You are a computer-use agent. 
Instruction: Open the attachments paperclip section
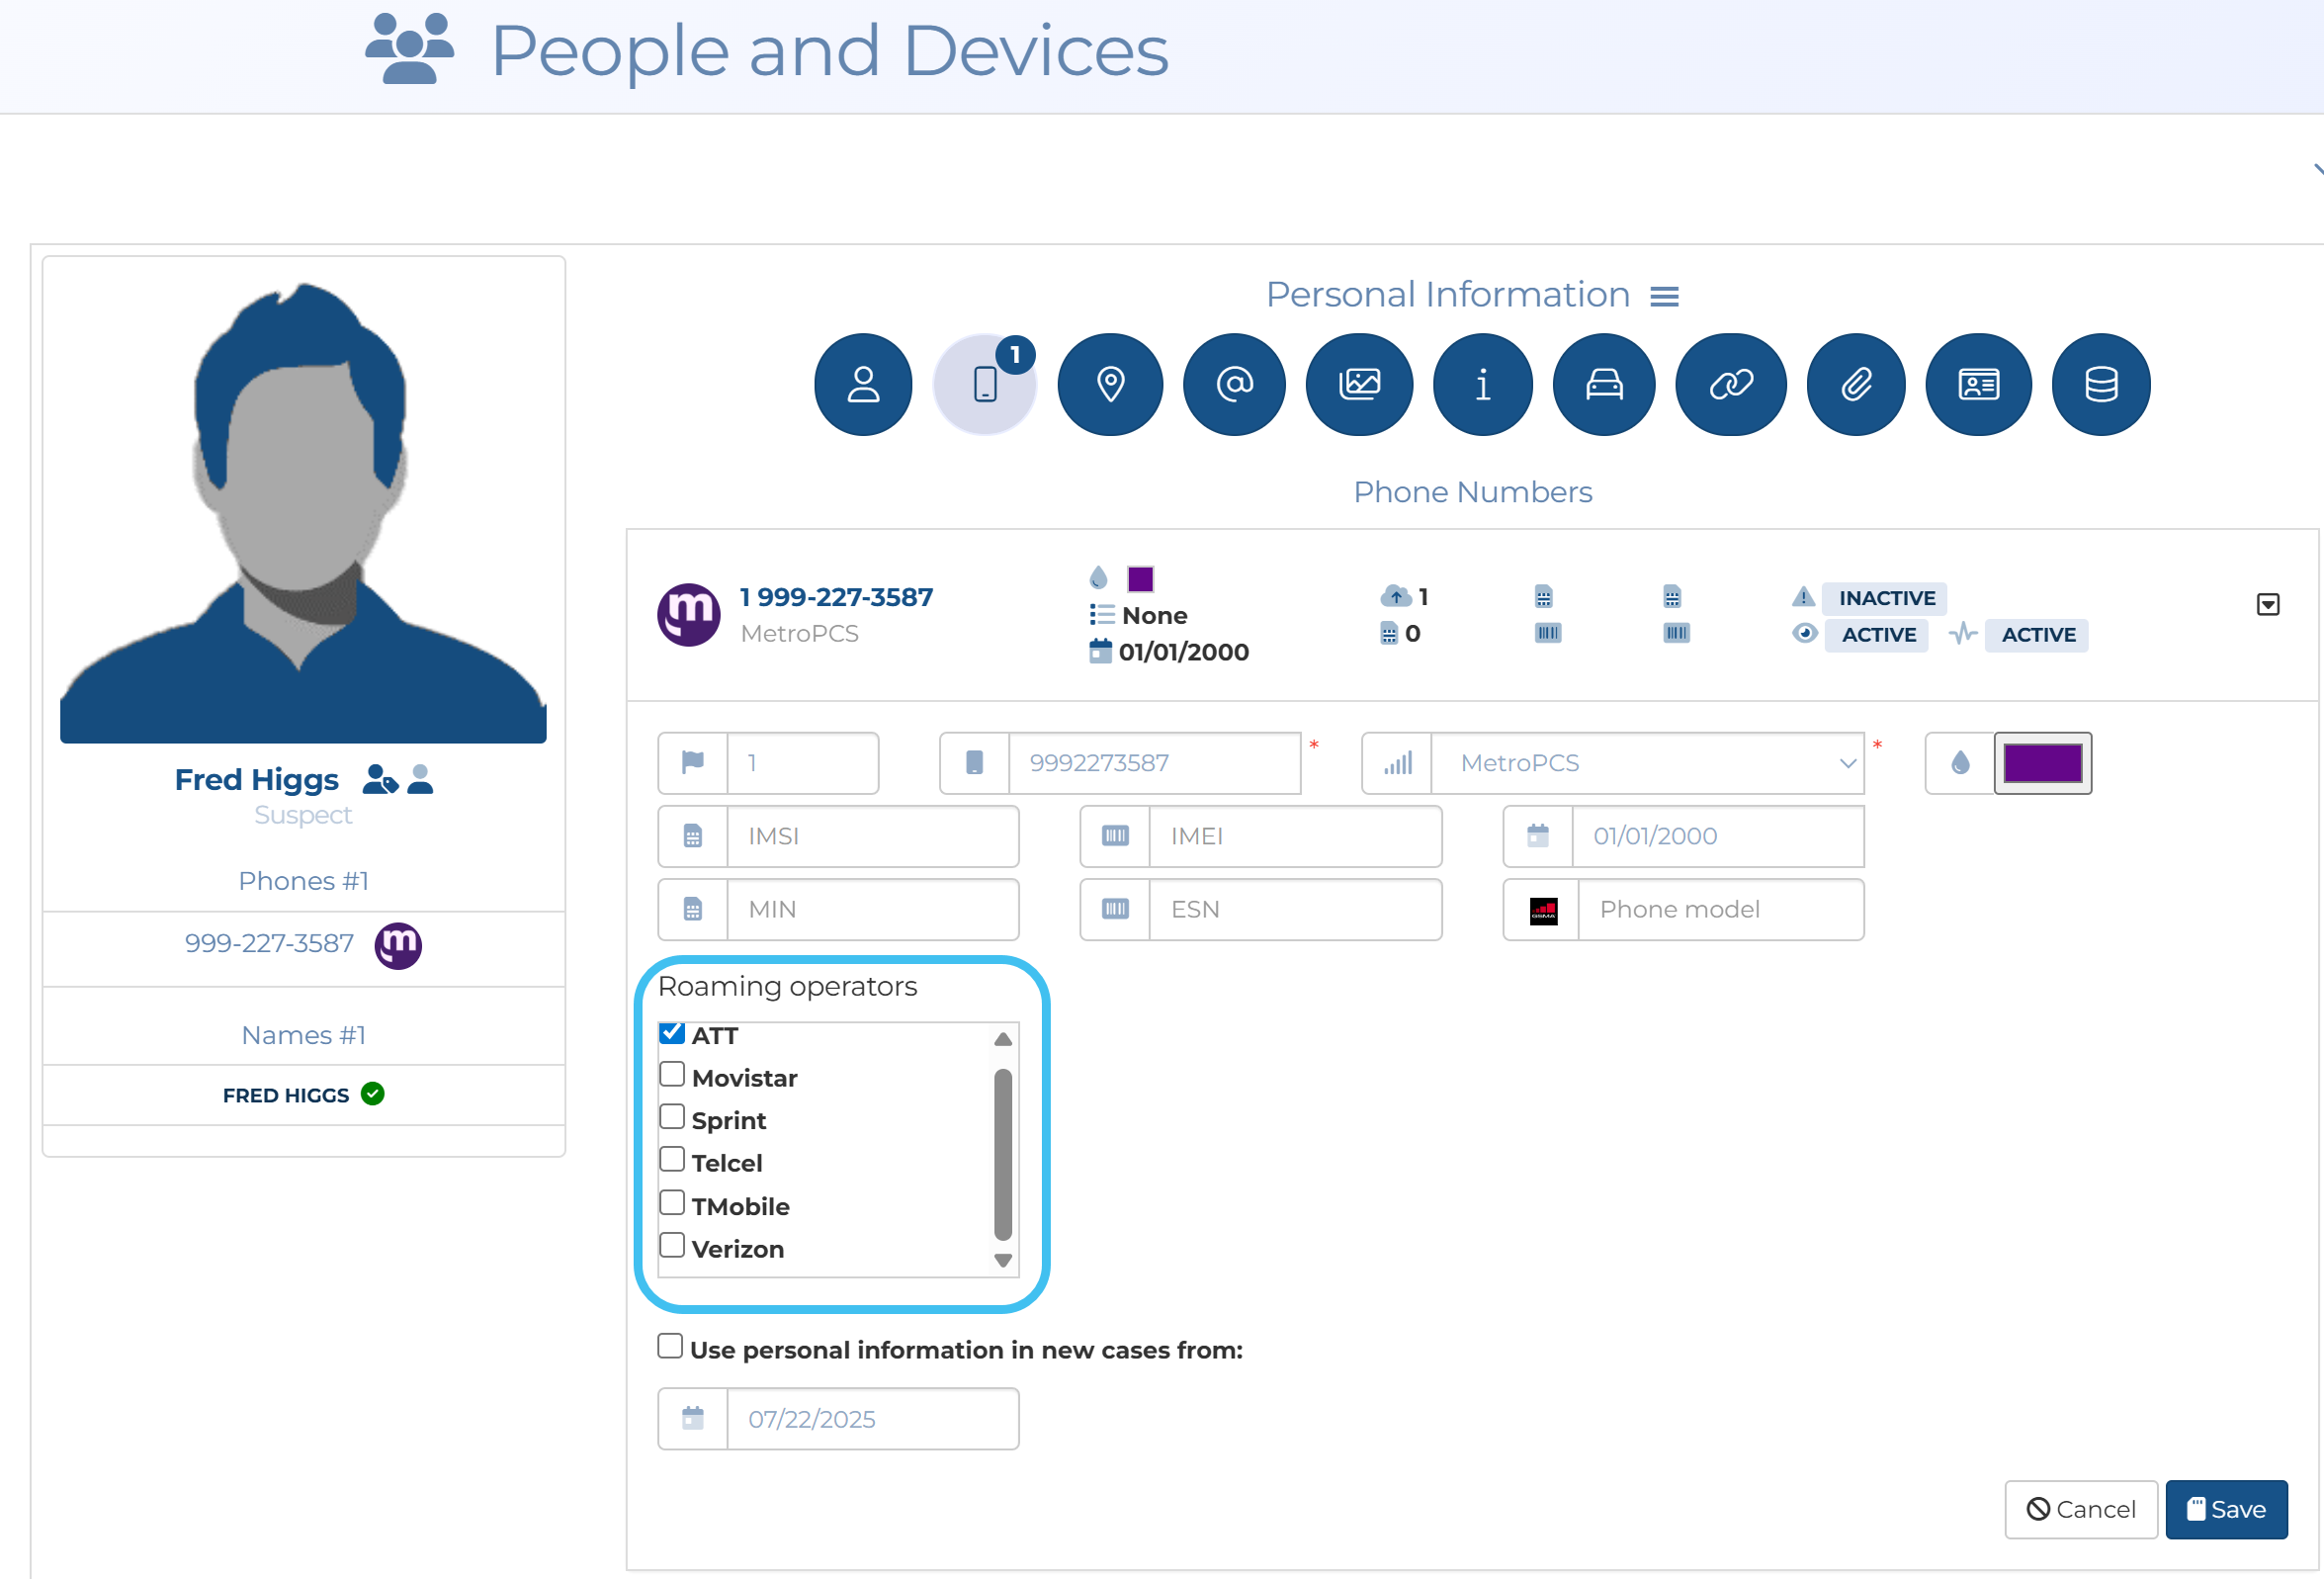click(1856, 384)
